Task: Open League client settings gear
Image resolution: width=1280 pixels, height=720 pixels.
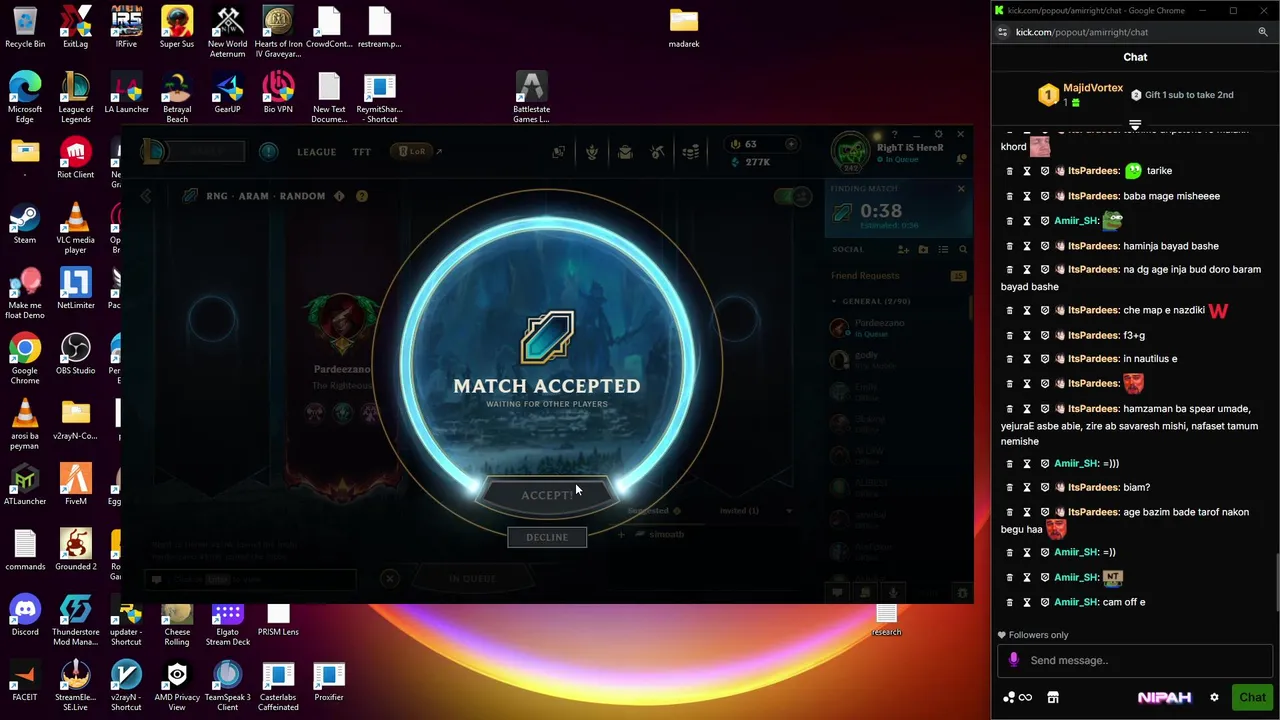Action: tap(938, 134)
